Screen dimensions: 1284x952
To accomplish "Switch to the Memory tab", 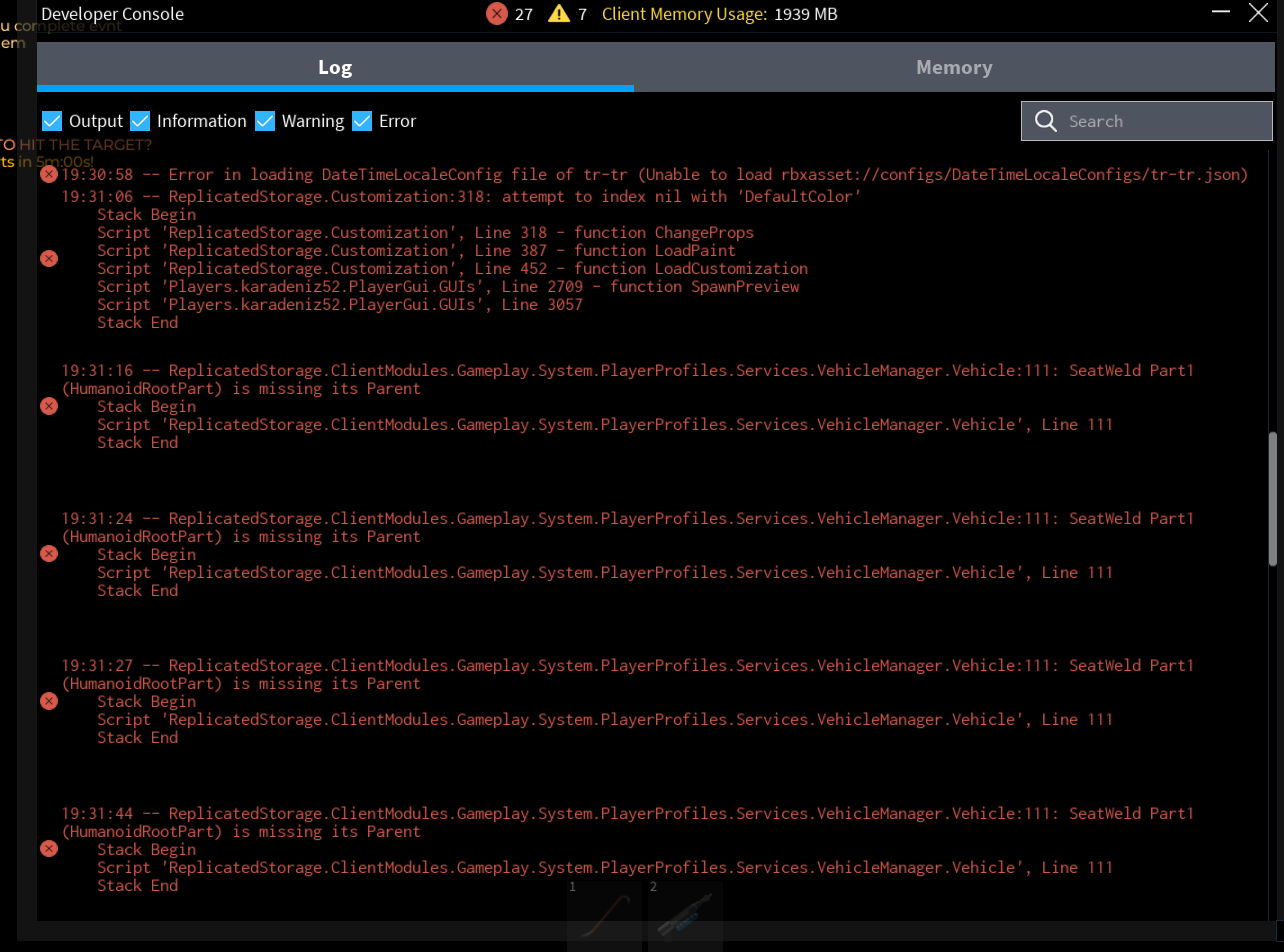I will pyautogui.click(x=954, y=68).
